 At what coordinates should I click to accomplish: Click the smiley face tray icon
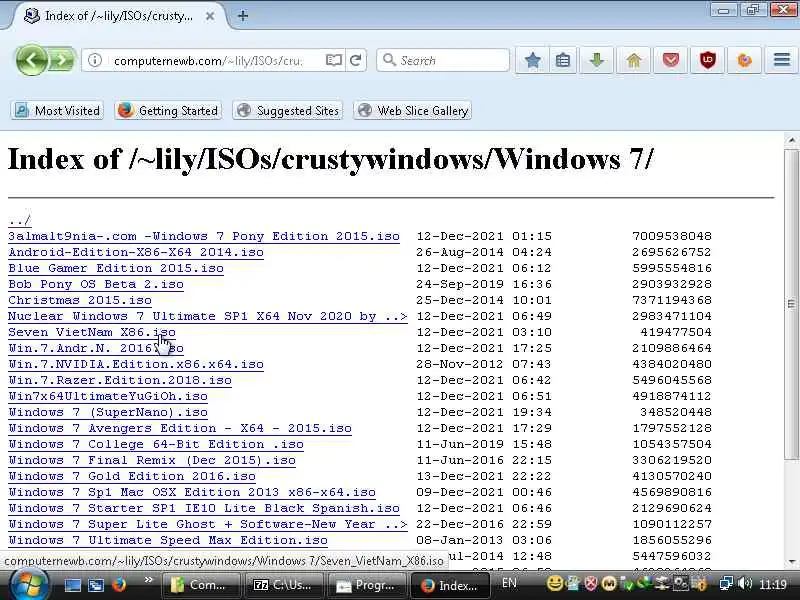tap(554, 583)
